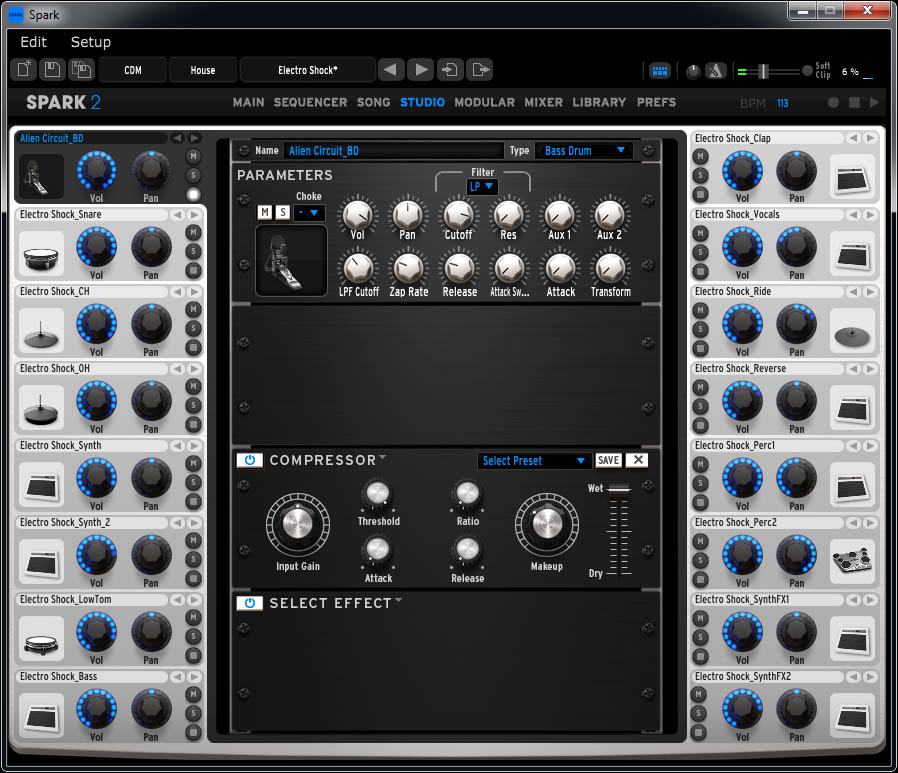Screen dimensions: 898x773
Task: Click the metronome icon in the top toolbar
Action: [x=716, y=70]
